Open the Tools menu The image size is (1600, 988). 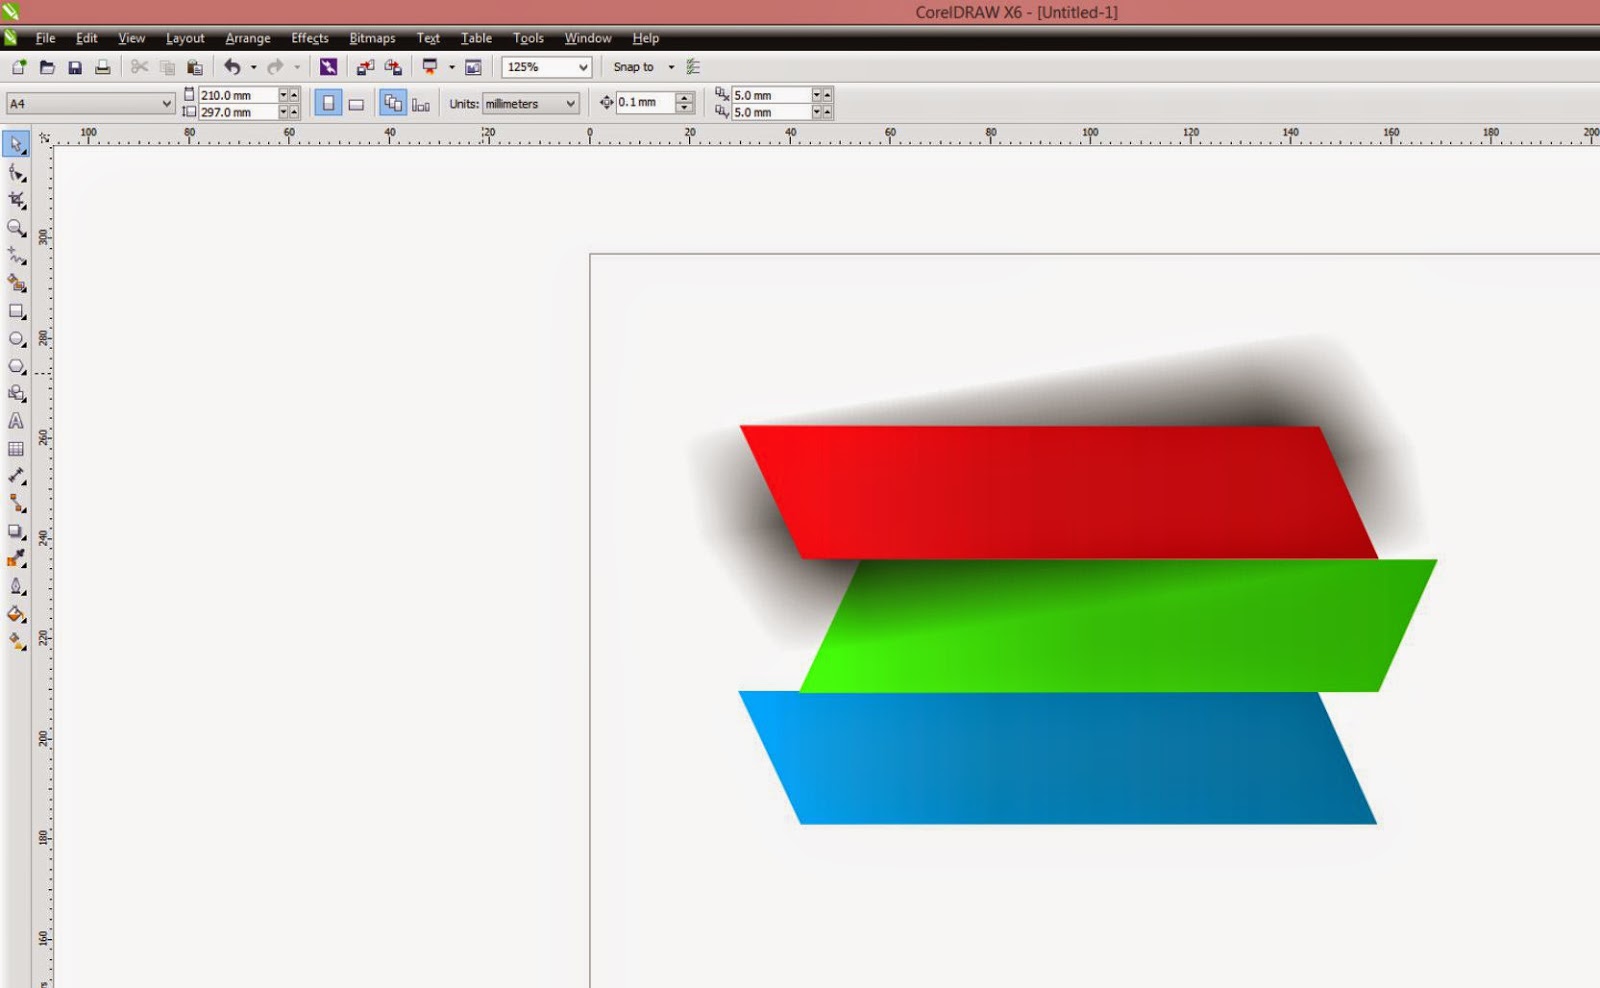tap(528, 38)
